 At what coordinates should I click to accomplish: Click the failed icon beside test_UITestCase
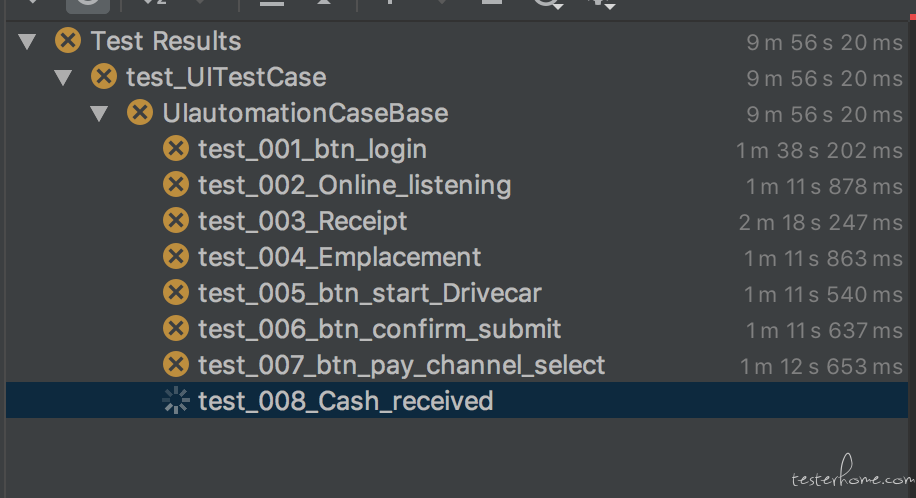tap(104, 77)
